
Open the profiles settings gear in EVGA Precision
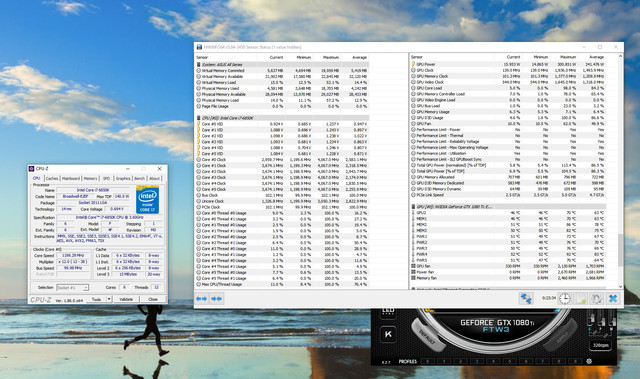[589, 361]
